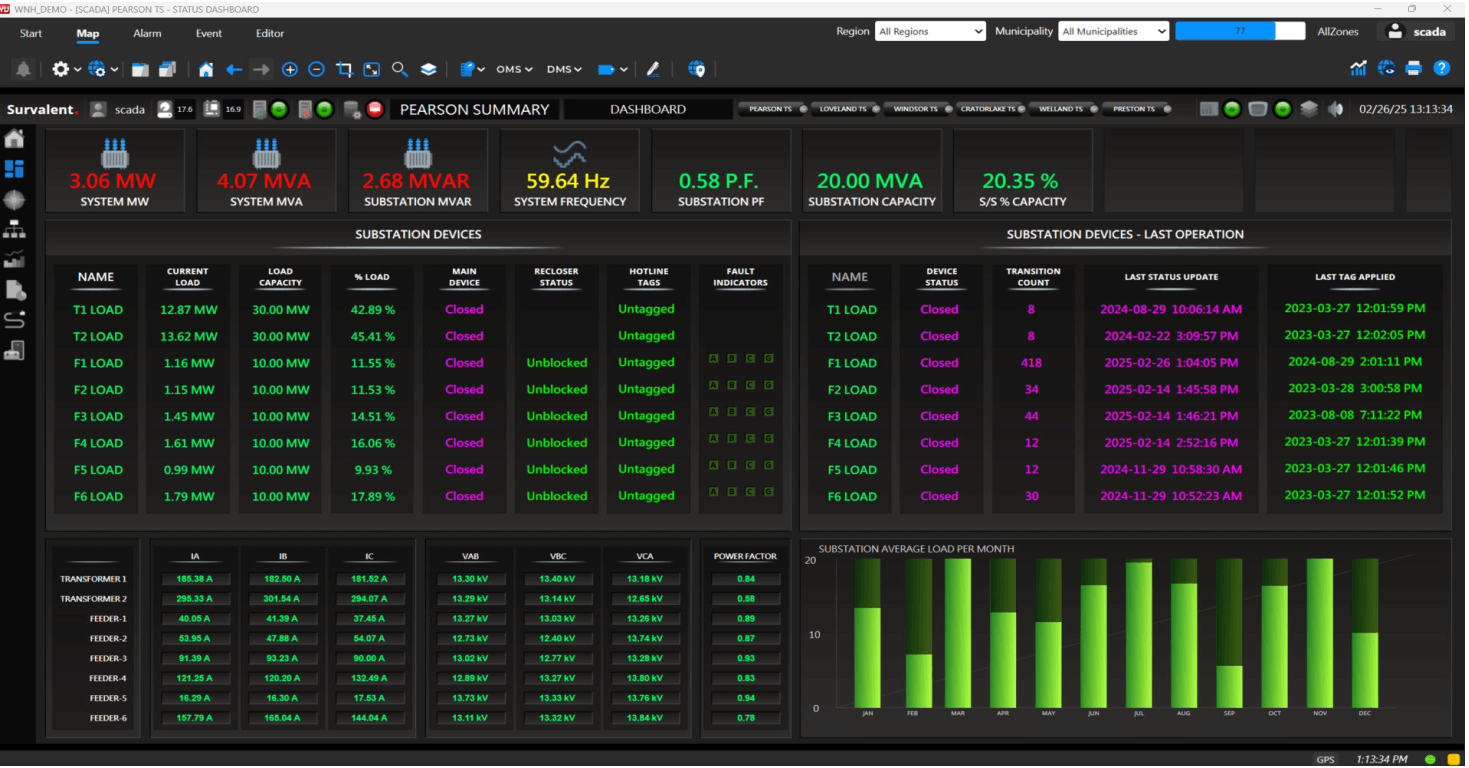Toggle the speaker sound icon

pyautogui.click(x=1335, y=109)
